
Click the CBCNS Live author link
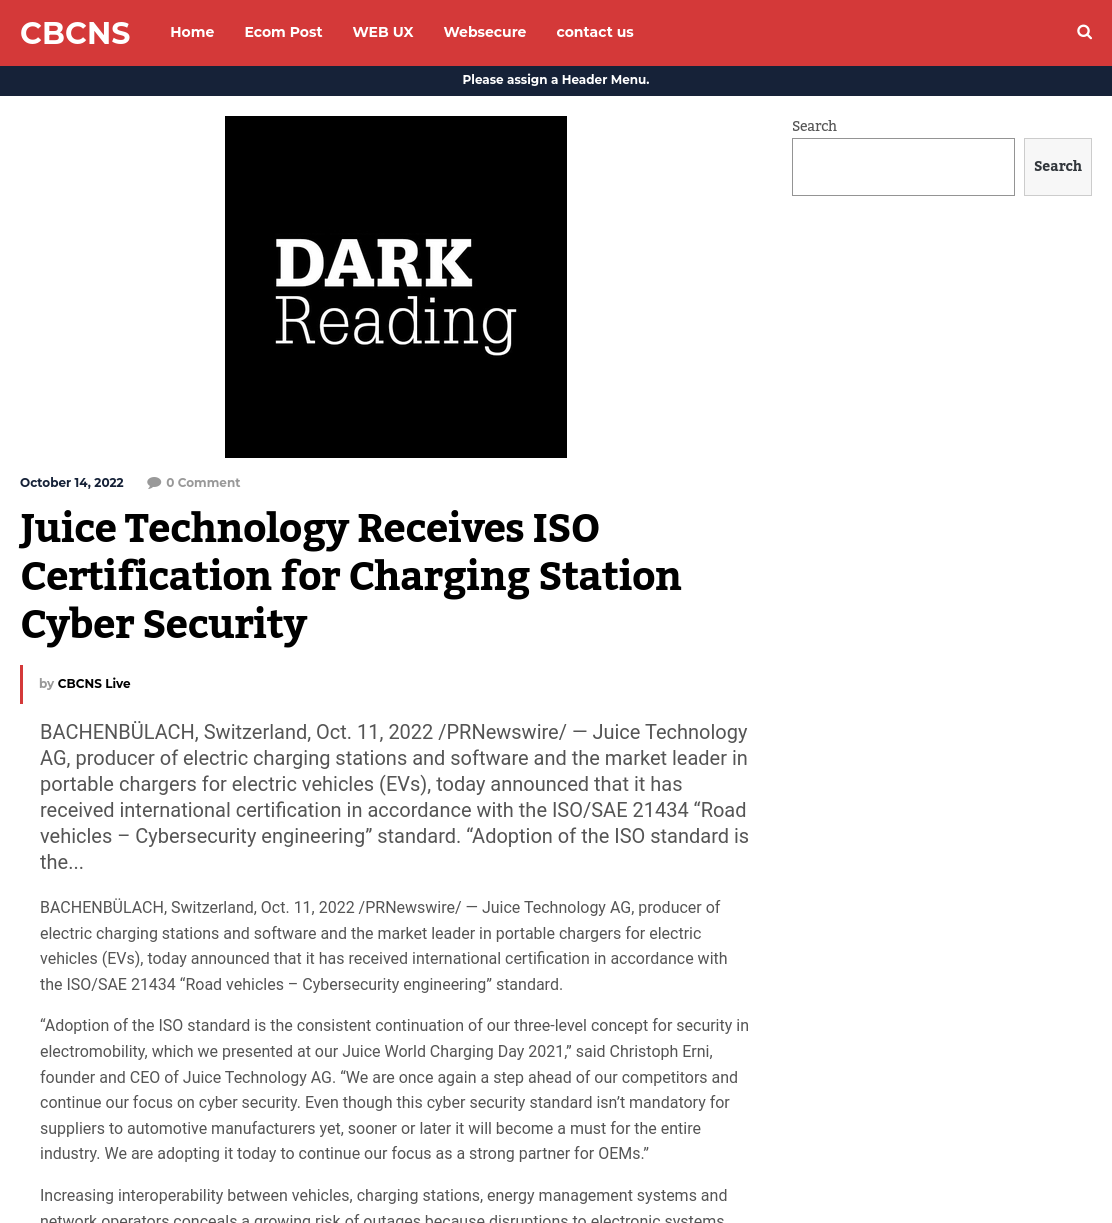pyautogui.click(x=94, y=684)
